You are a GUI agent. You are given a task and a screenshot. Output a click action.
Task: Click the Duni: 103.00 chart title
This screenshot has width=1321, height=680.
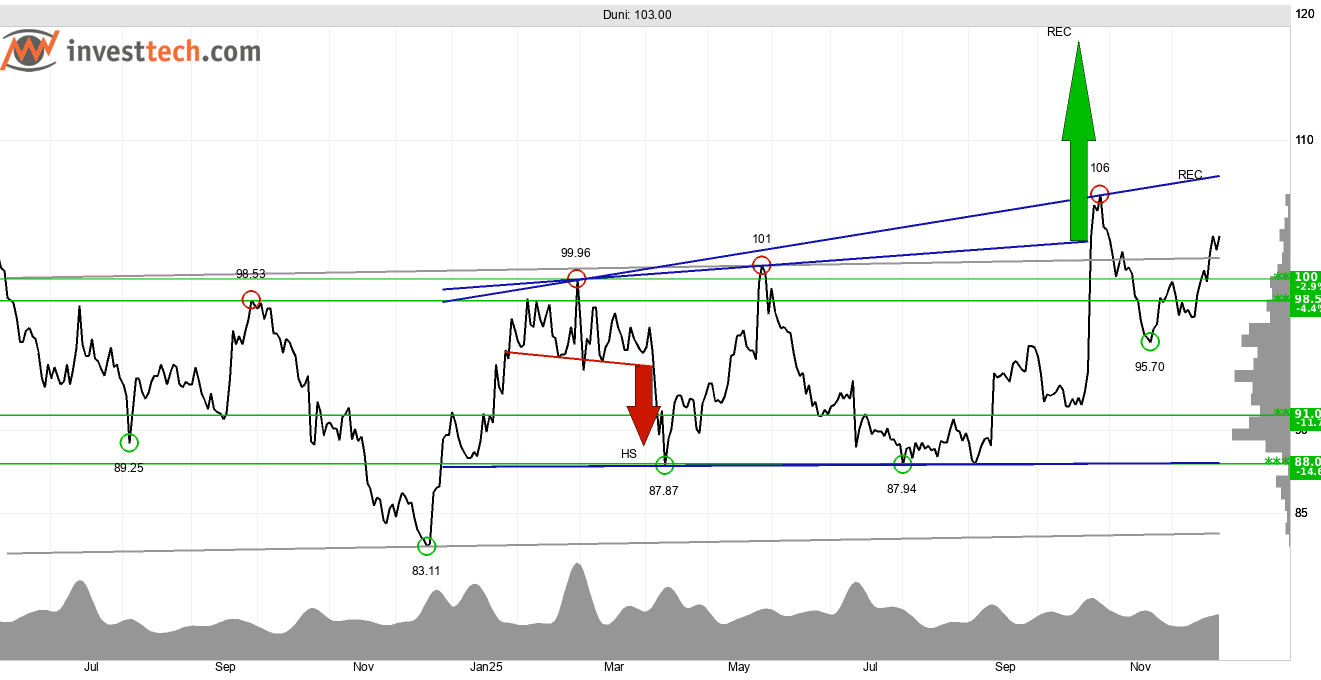[640, 15]
